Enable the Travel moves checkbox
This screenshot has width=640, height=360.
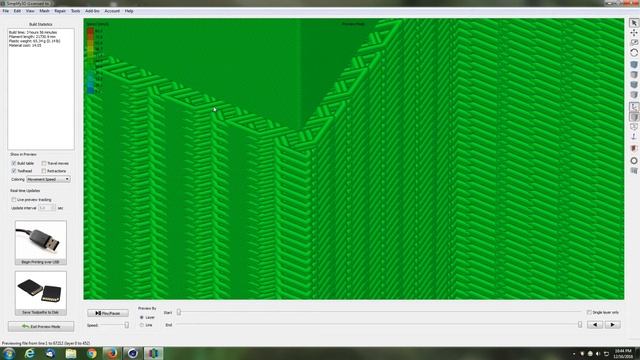pos(44,163)
